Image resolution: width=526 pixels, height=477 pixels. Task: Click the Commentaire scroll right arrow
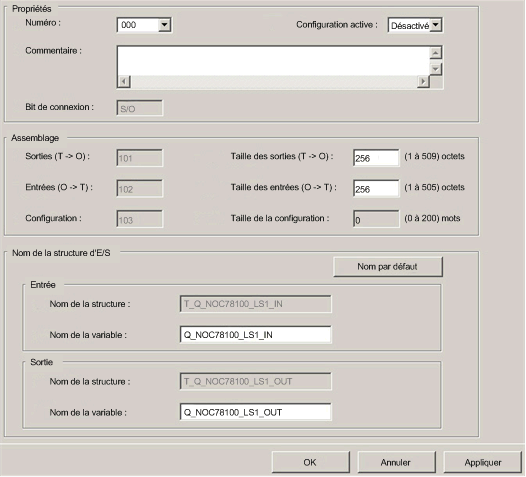click(423, 82)
